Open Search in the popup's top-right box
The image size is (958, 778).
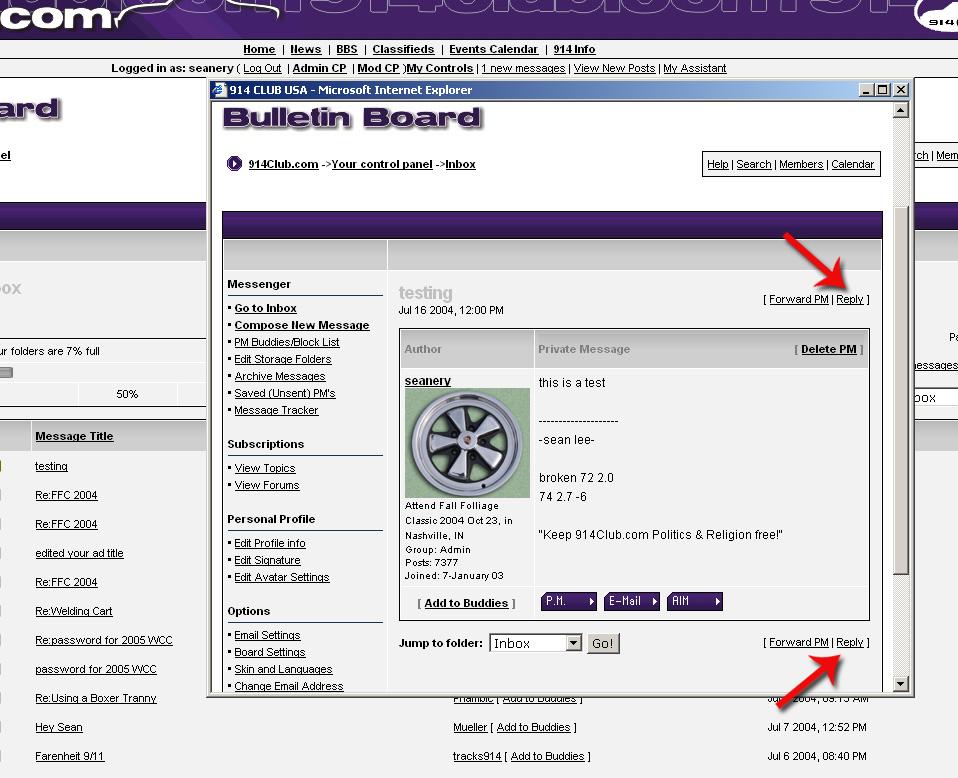point(754,164)
